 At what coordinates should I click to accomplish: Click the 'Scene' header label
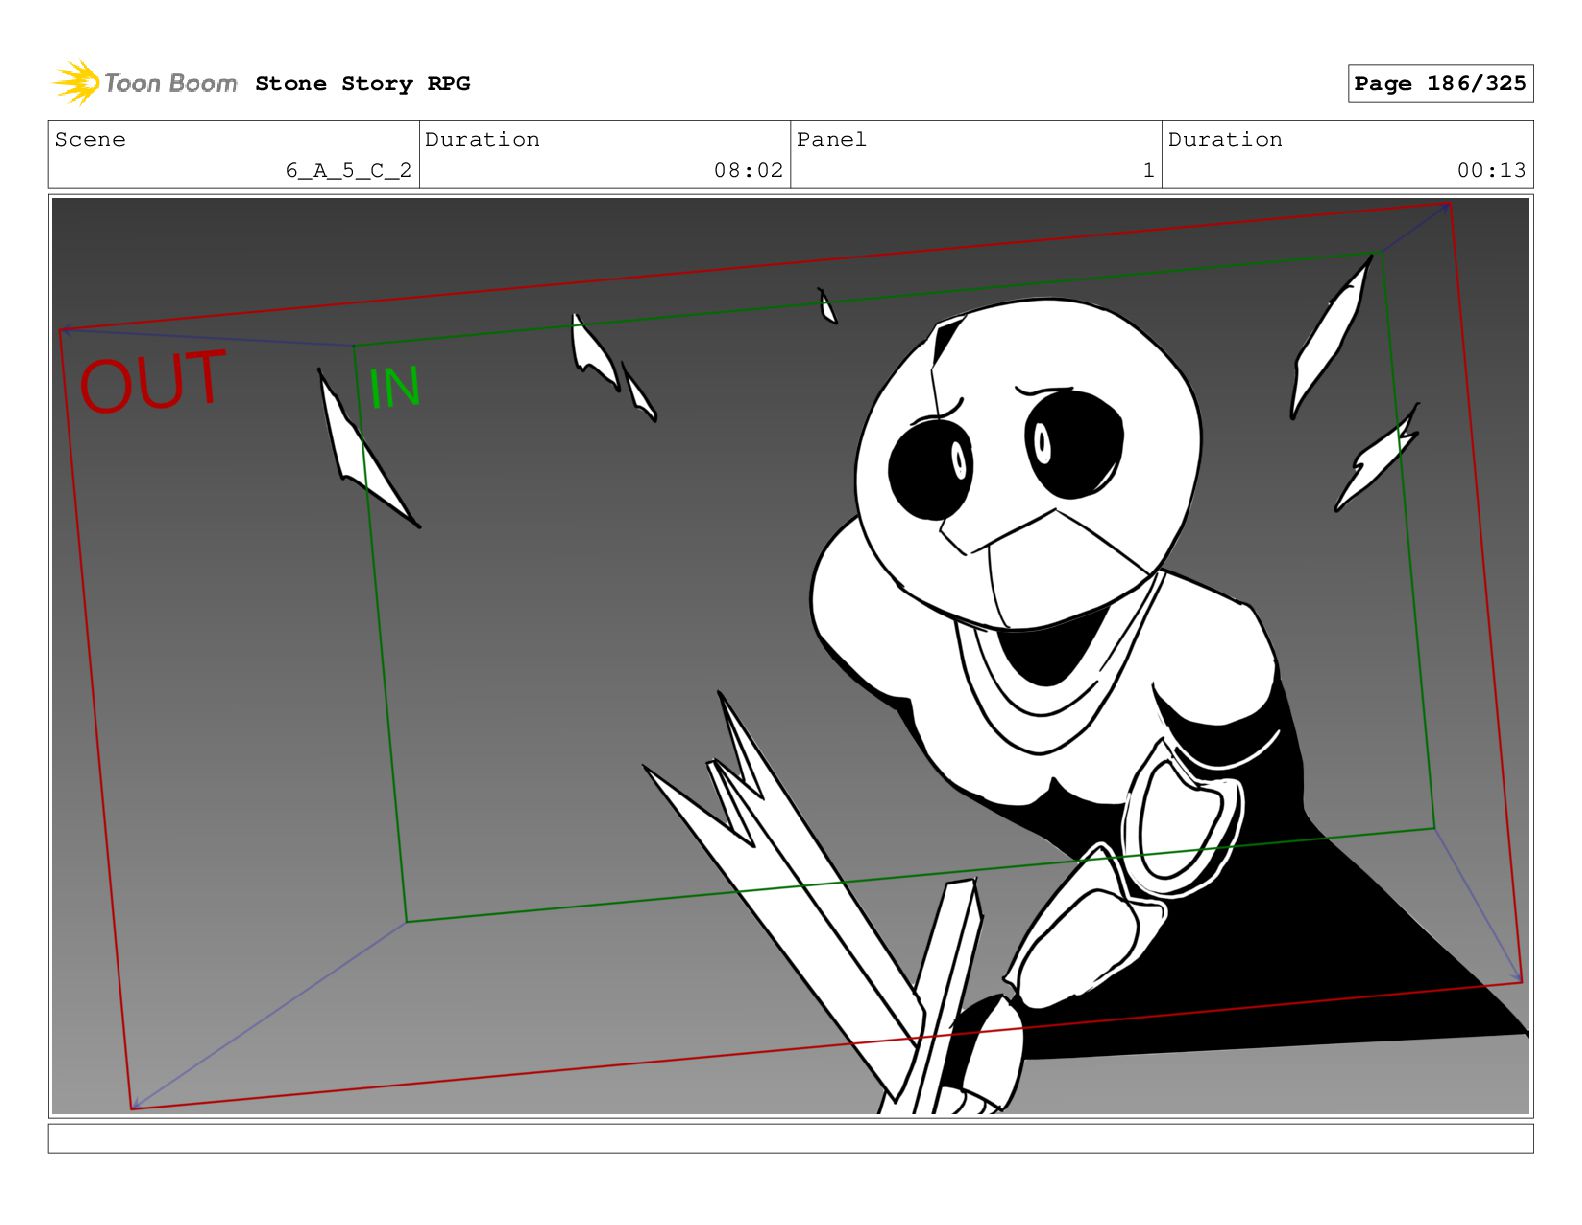90,140
